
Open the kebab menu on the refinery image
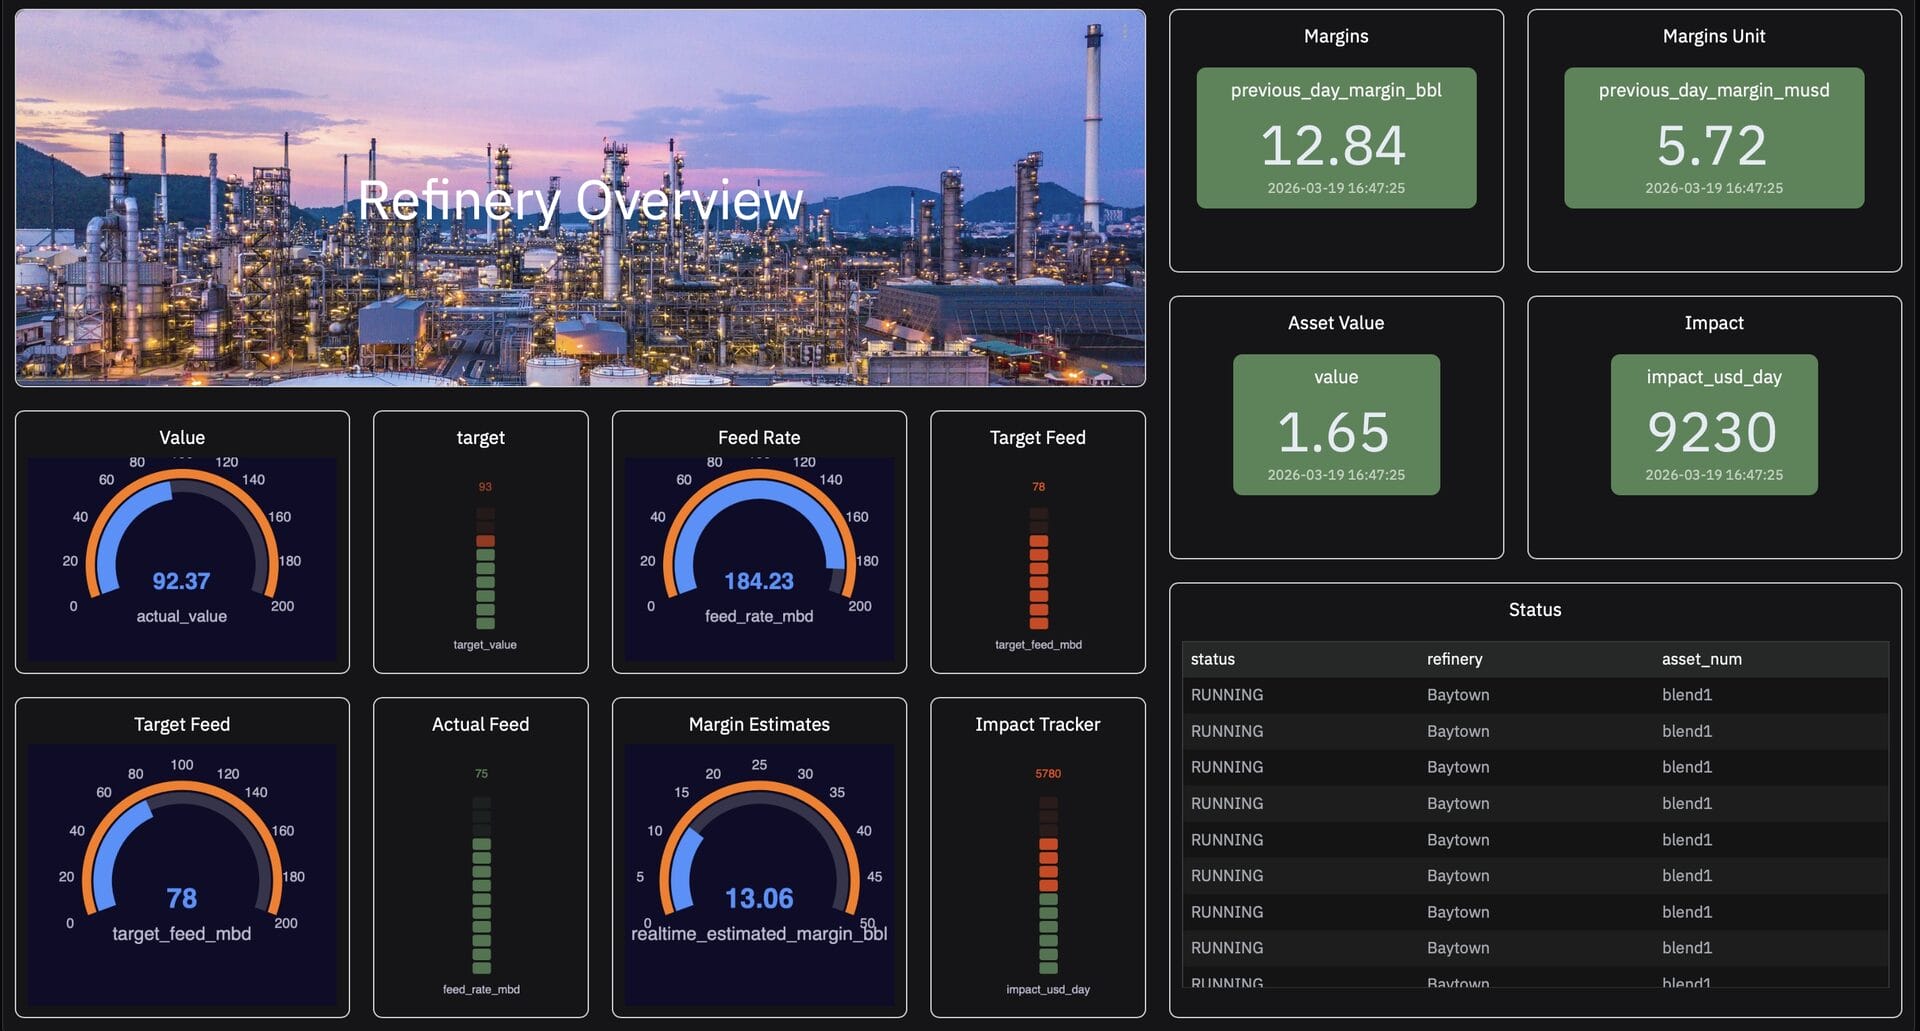point(1125,32)
